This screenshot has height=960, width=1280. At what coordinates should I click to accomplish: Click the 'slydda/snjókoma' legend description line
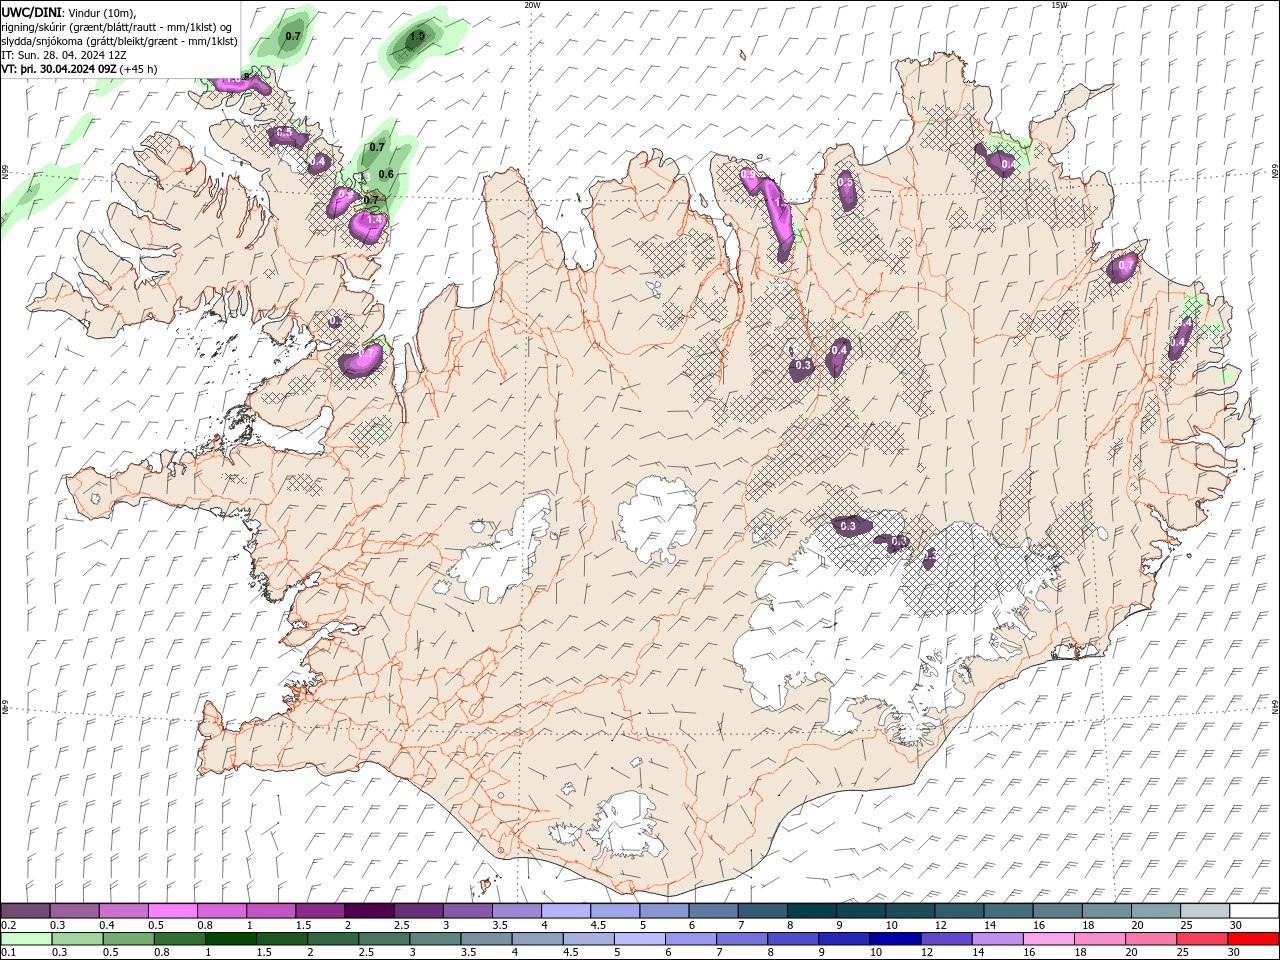[x=120, y=41]
